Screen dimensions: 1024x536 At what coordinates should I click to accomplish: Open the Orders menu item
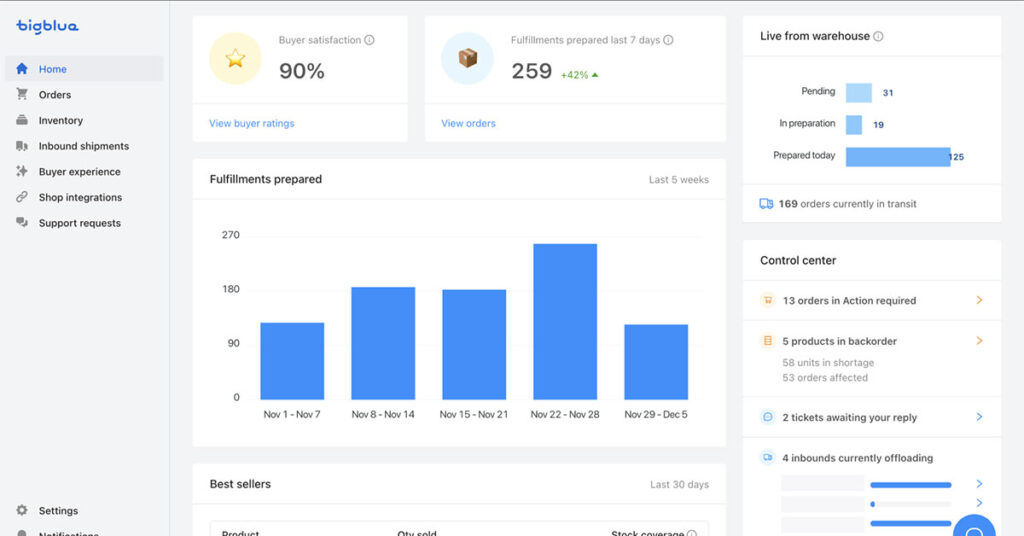pos(55,95)
